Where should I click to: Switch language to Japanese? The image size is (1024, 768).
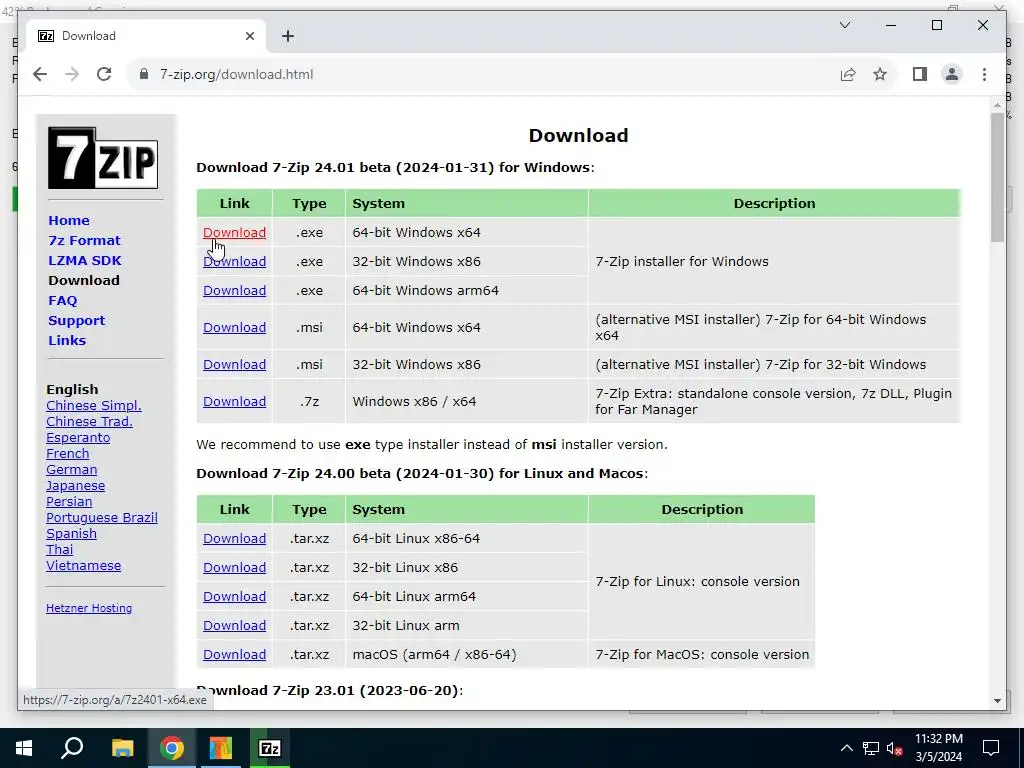pos(75,486)
